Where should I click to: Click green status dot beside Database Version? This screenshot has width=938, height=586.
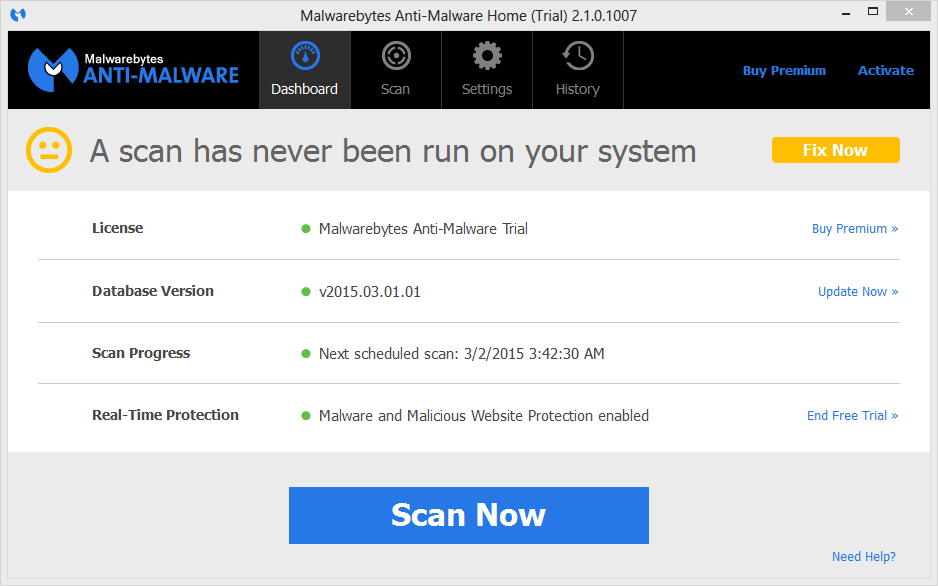point(306,292)
